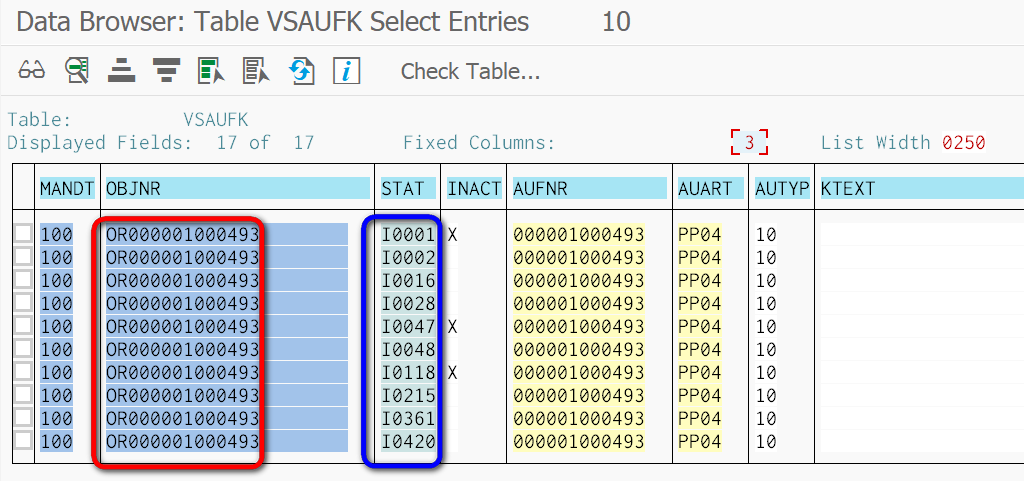Click the Check Table... button
The height and width of the screenshot is (481, 1024).
(x=470, y=71)
